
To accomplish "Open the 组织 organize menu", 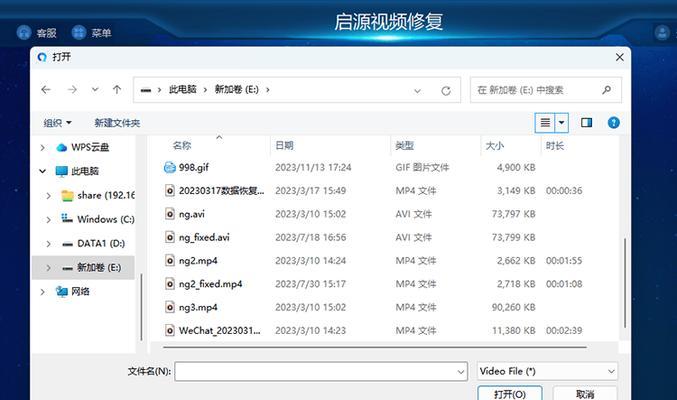I will [57, 123].
